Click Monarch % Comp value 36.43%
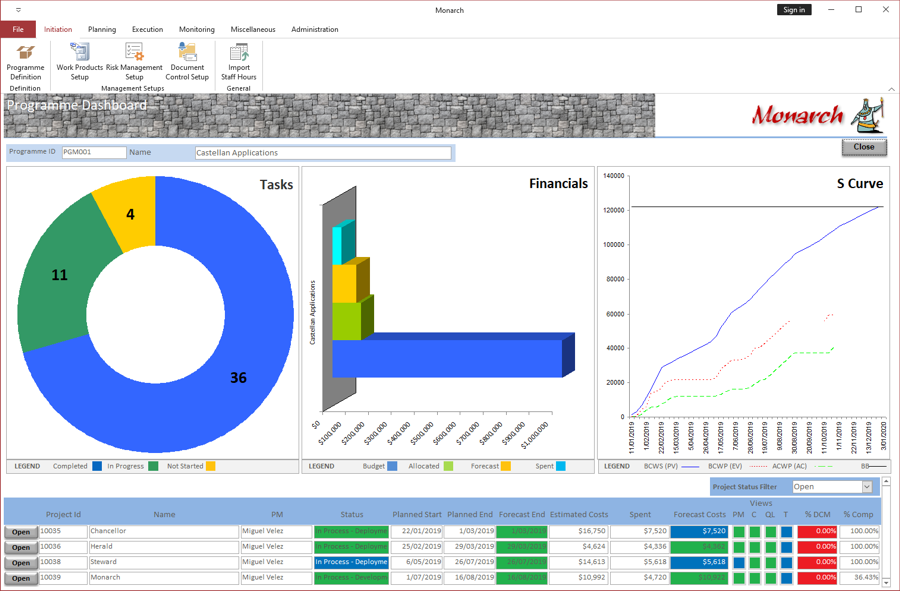900x591 pixels. 859,578
